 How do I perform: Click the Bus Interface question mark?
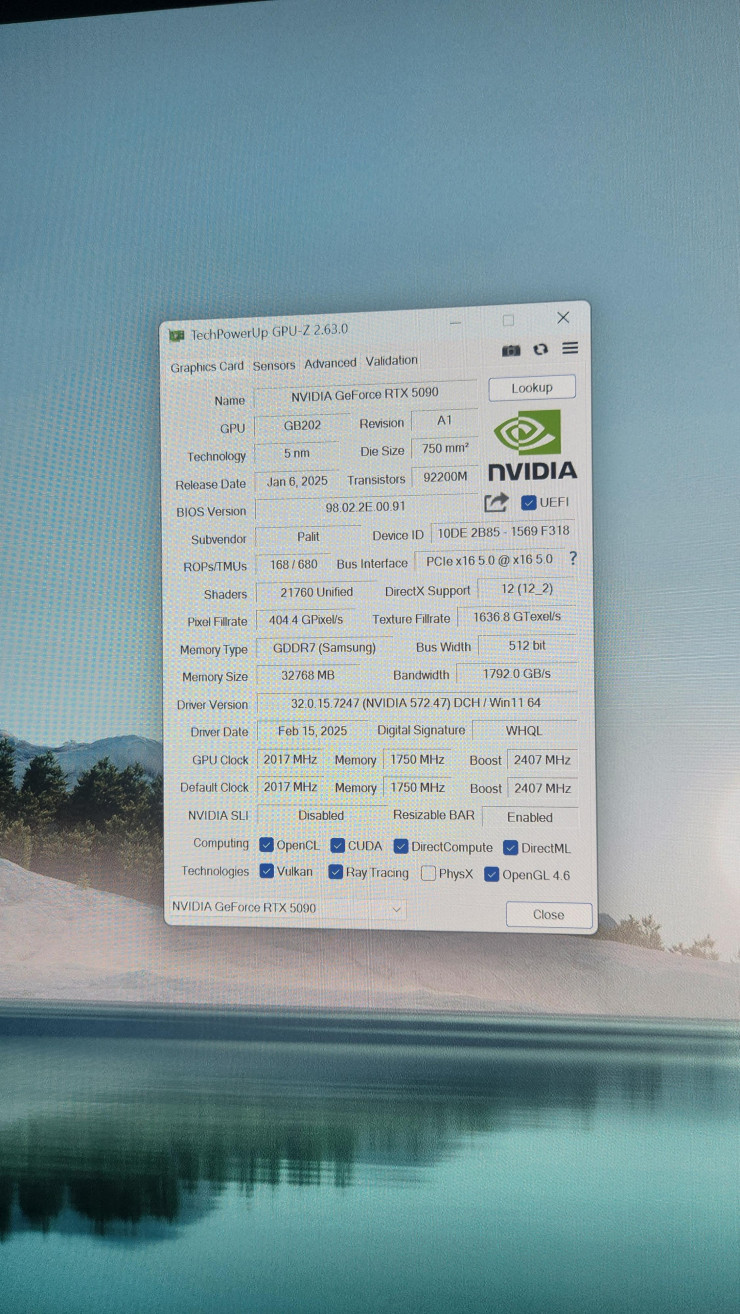tap(572, 559)
